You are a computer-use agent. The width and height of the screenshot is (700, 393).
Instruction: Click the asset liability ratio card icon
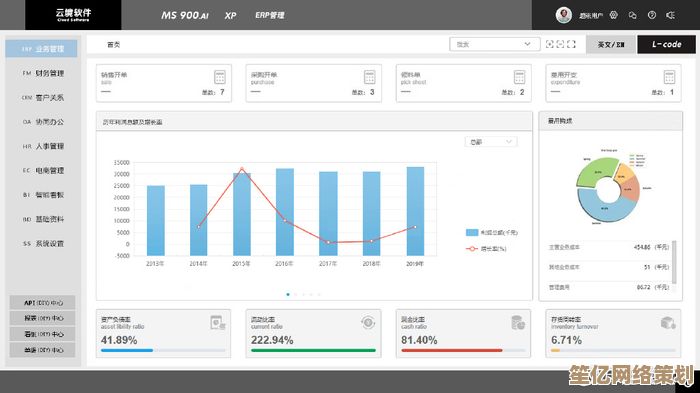(218, 322)
